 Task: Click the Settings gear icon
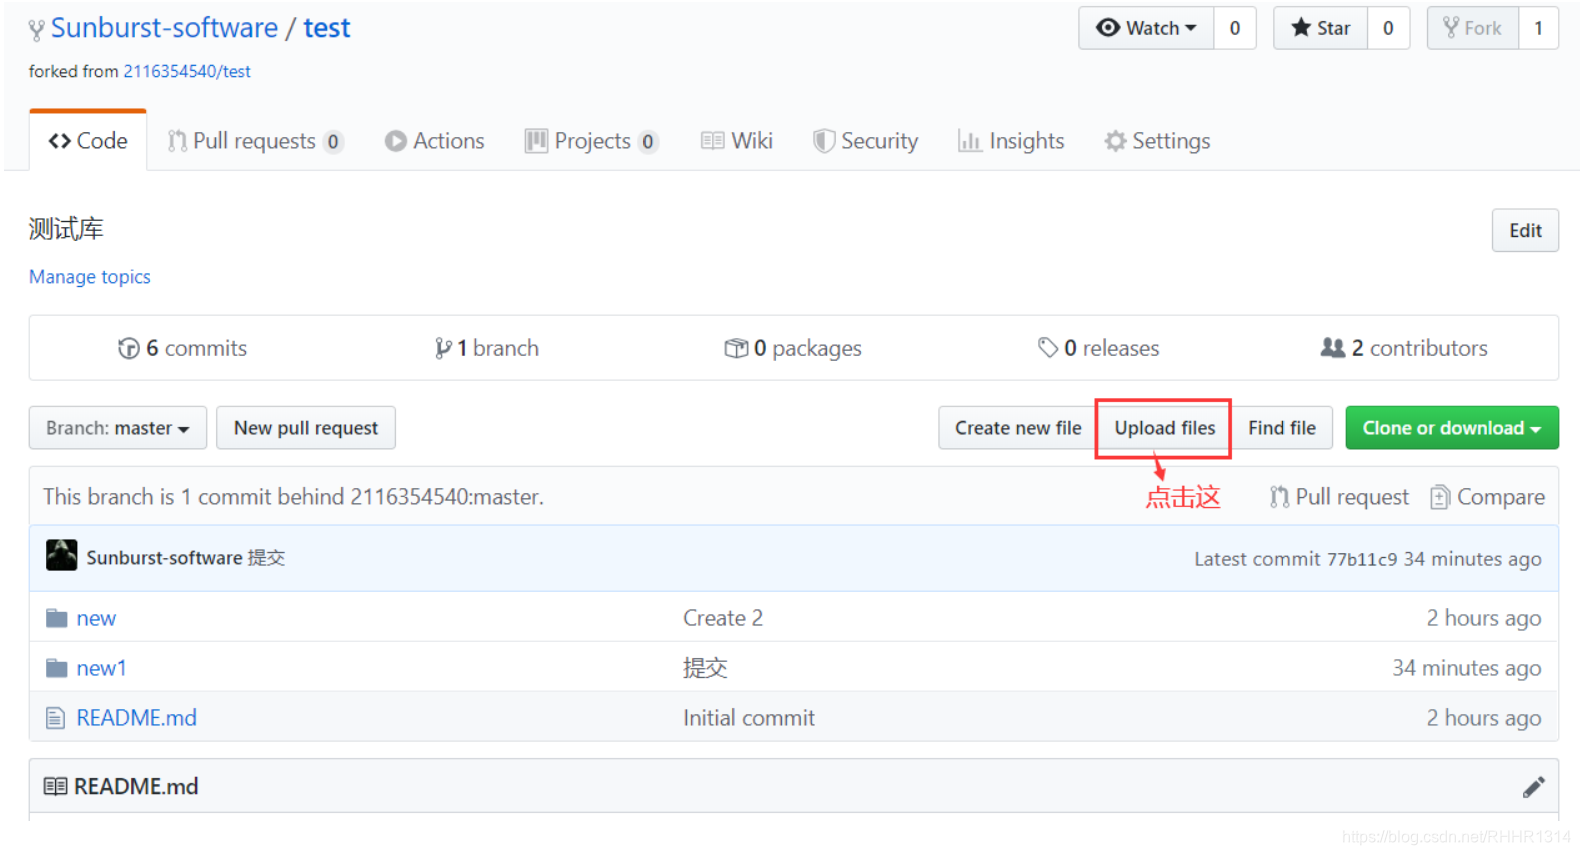(x=1115, y=141)
